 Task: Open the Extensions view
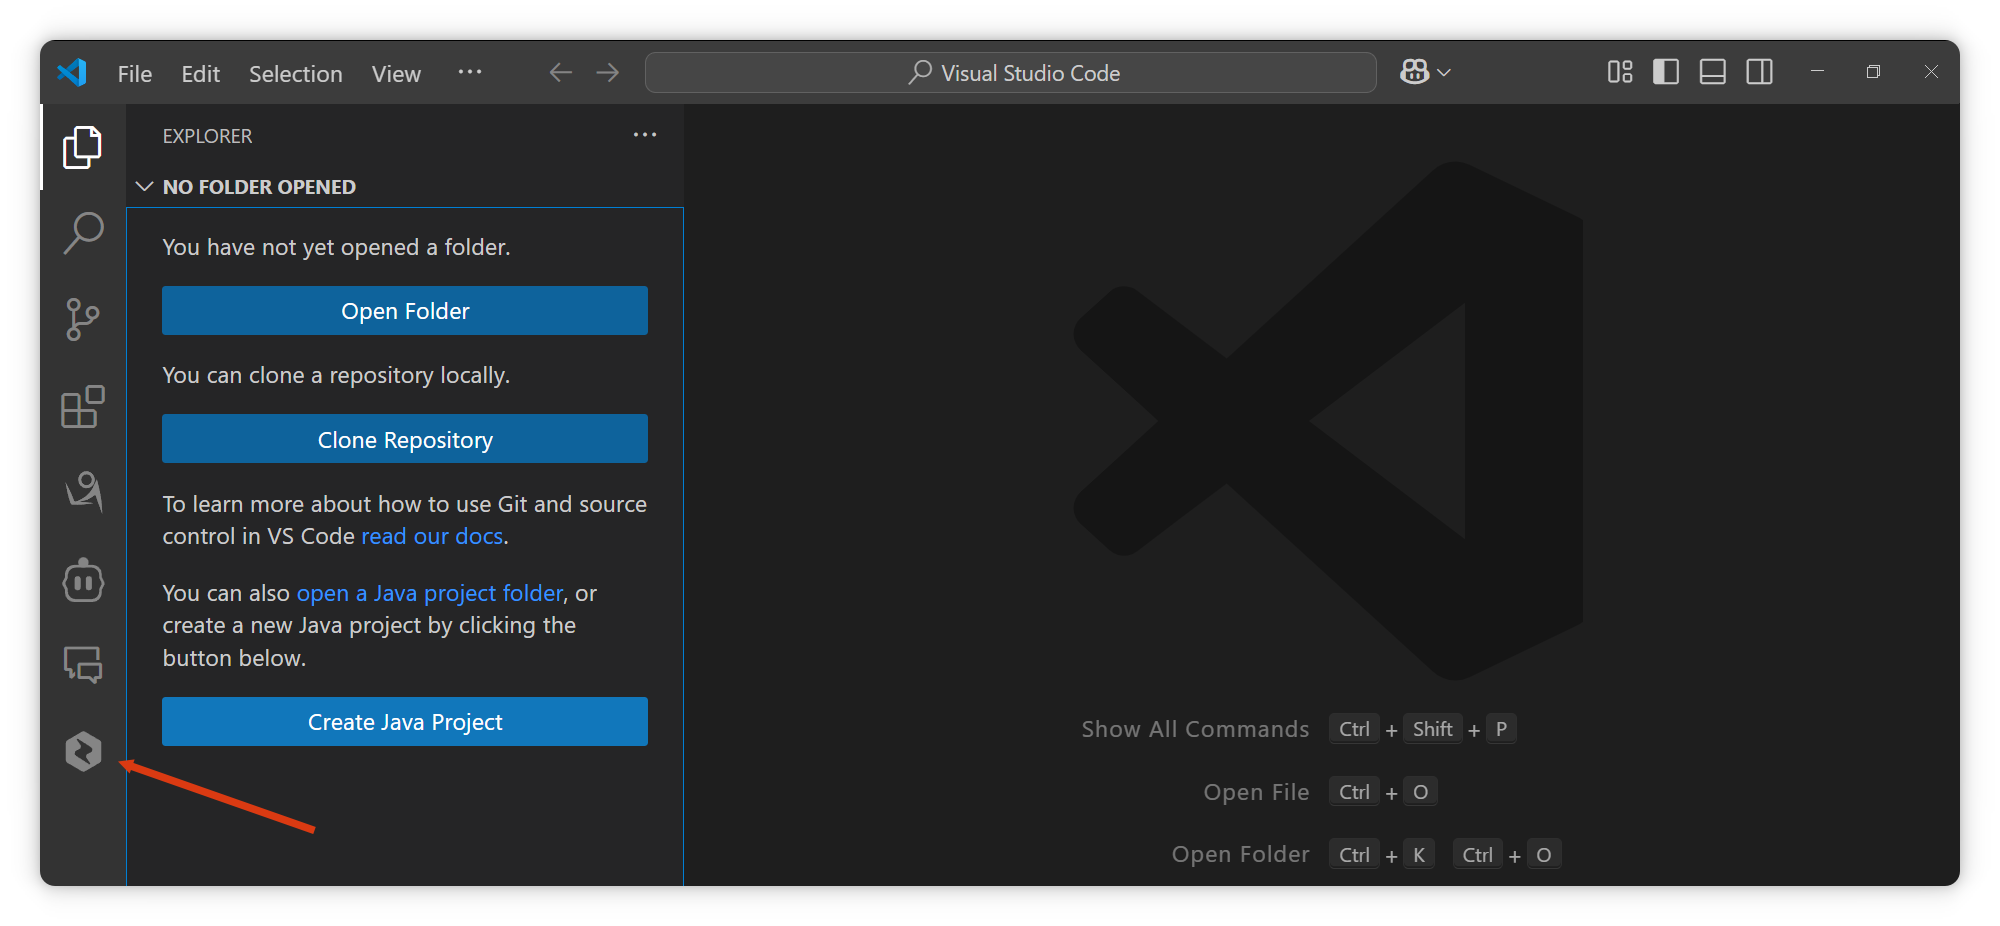pyautogui.click(x=82, y=407)
